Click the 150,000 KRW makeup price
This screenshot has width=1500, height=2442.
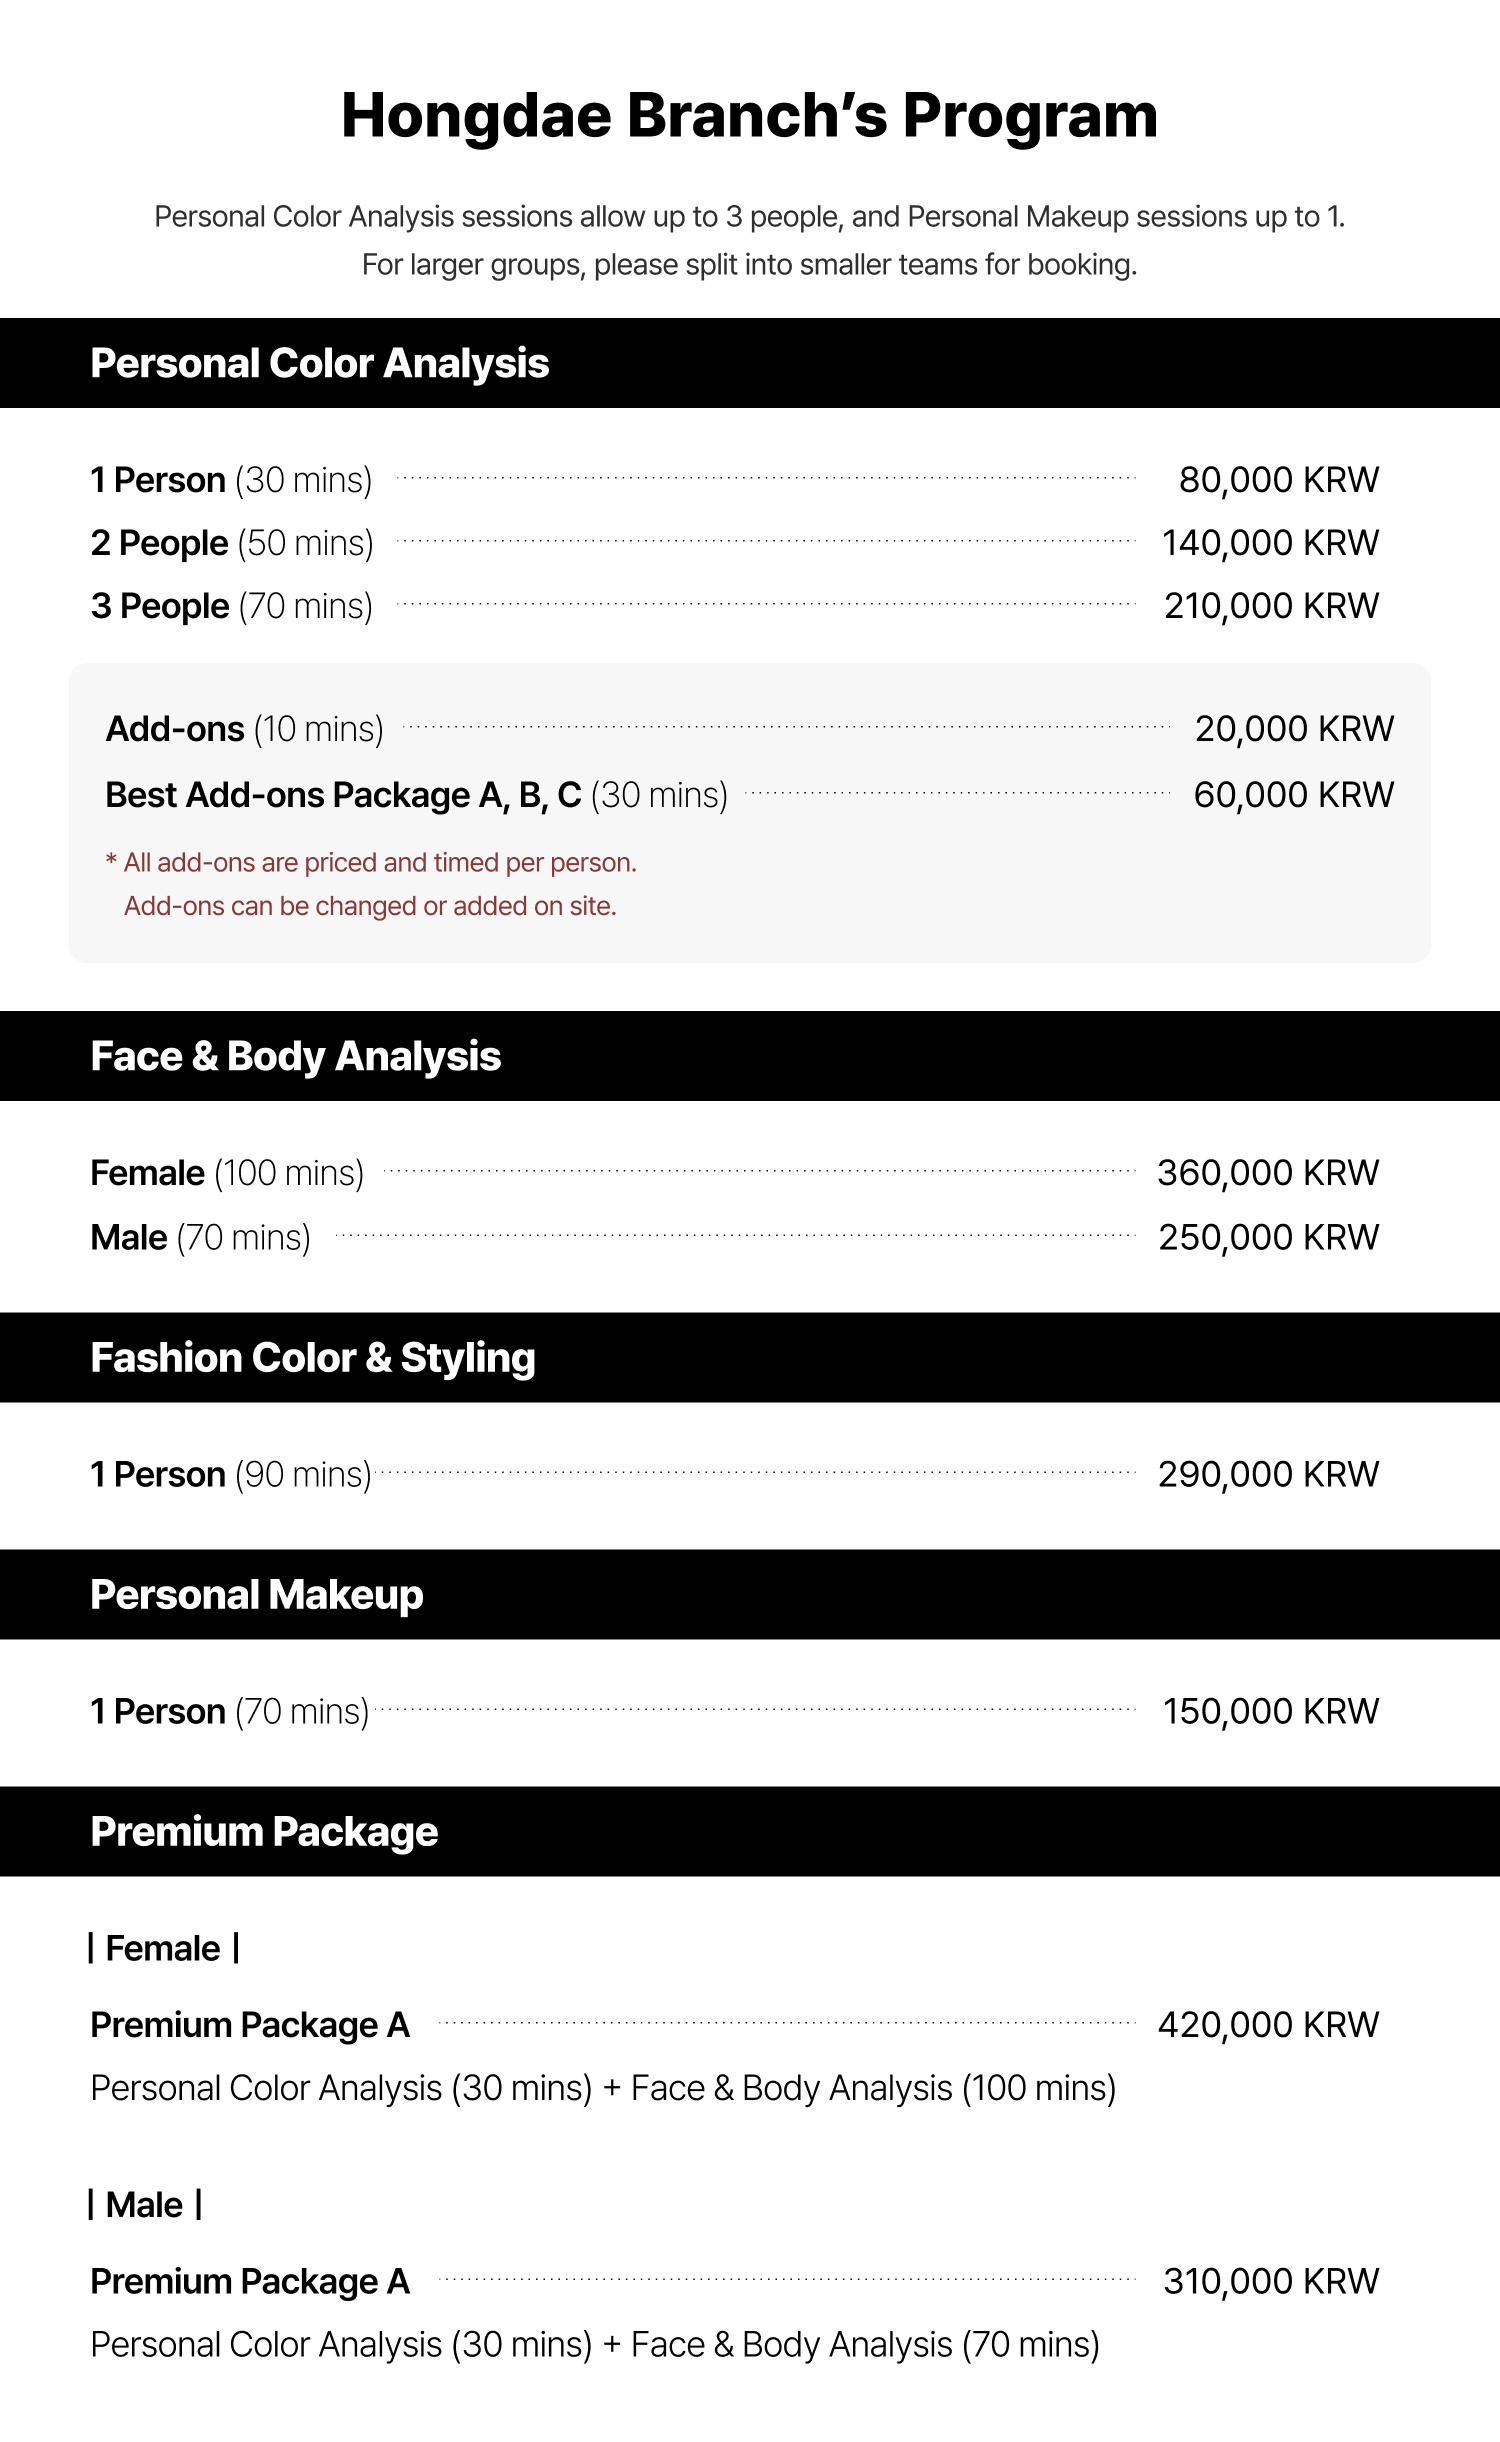1270,1712
